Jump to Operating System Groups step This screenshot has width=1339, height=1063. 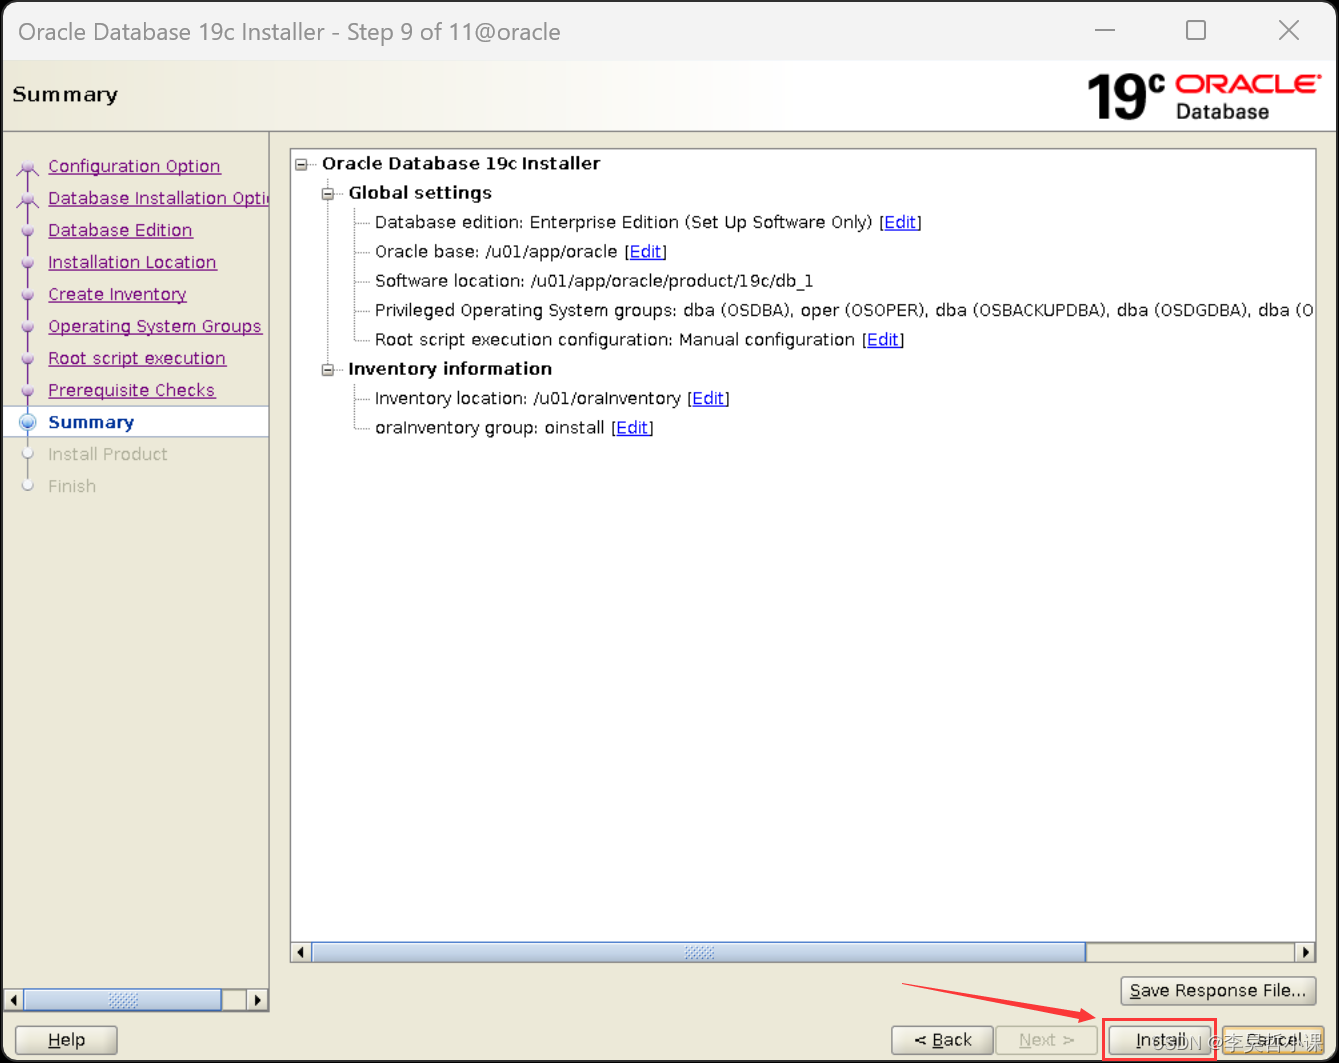click(155, 326)
